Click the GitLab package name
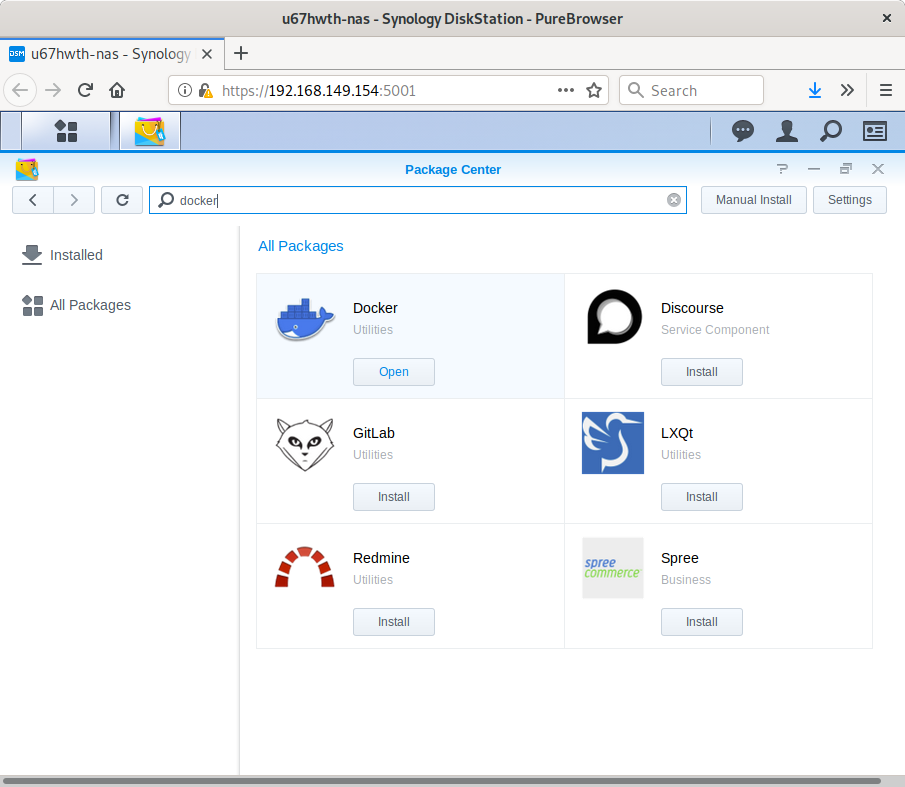Viewport: 905px width, 787px height. tap(373, 433)
